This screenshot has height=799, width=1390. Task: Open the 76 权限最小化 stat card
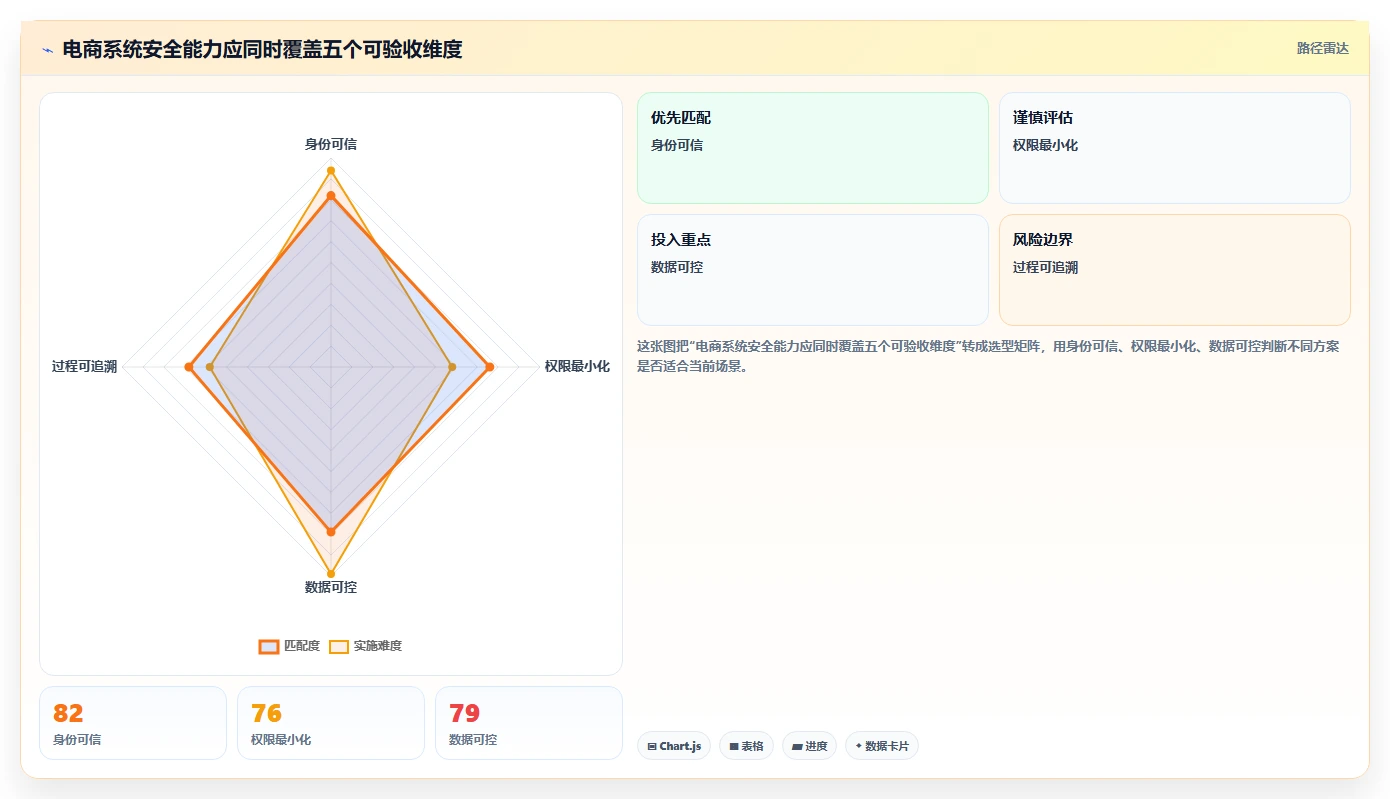[331, 723]
